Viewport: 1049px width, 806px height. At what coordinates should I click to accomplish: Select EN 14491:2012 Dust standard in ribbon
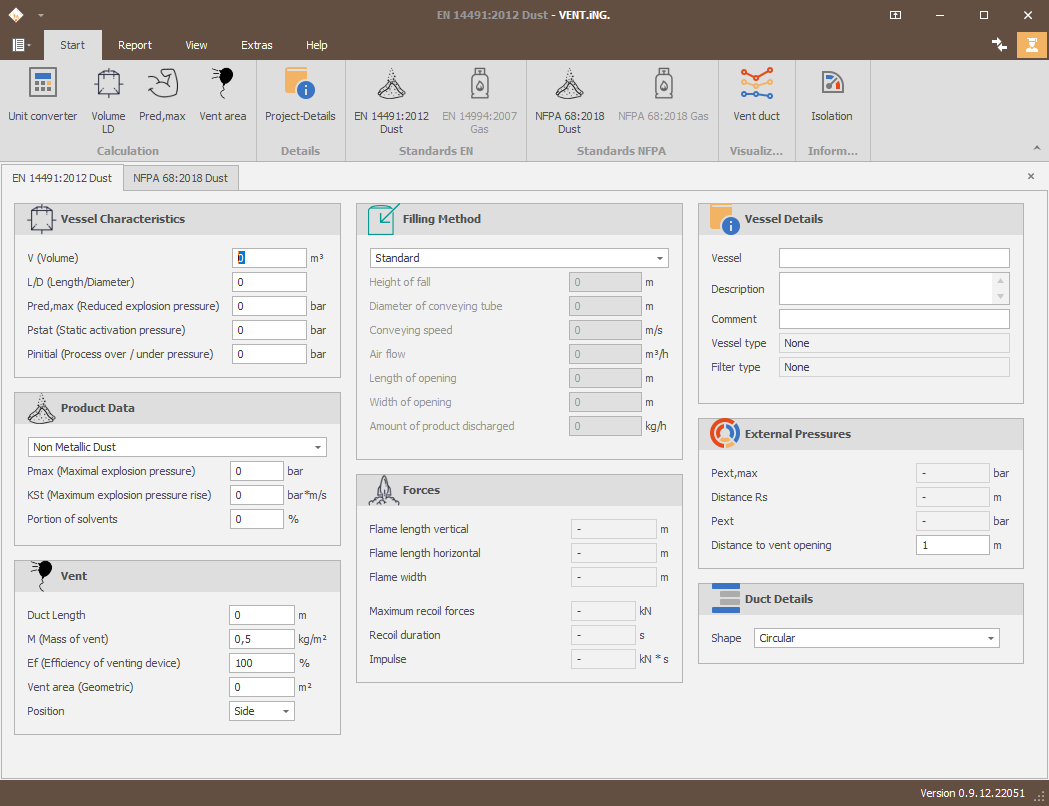click(391, 101)
